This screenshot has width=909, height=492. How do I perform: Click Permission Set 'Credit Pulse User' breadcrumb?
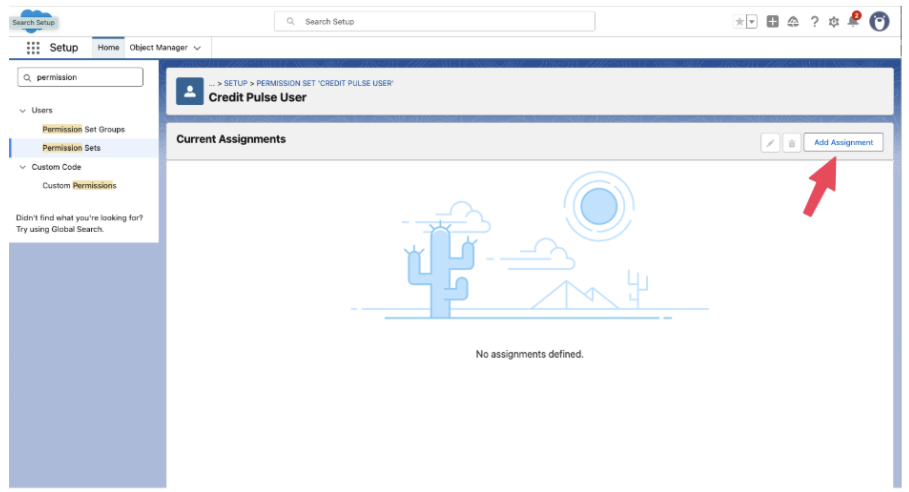325,83
